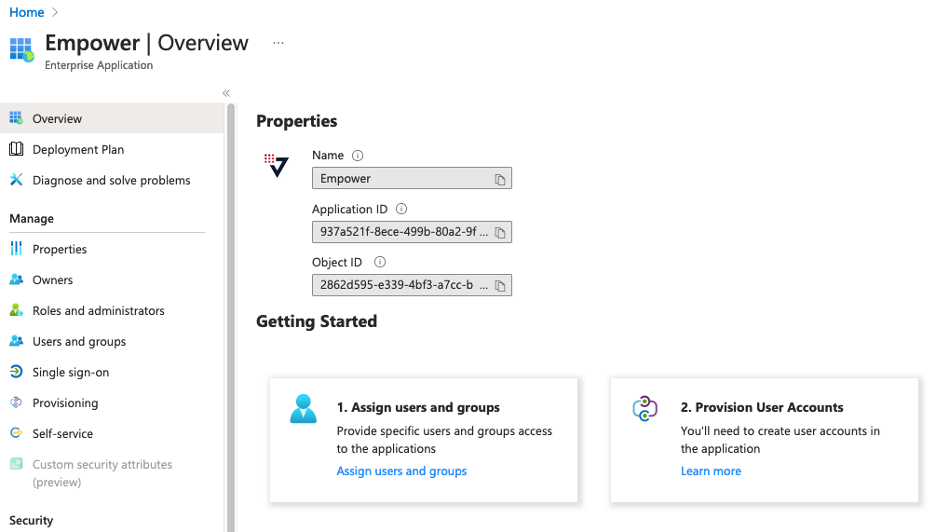936x532 pixels.
Task: Click the Users and groups icon
Action: 16,341
